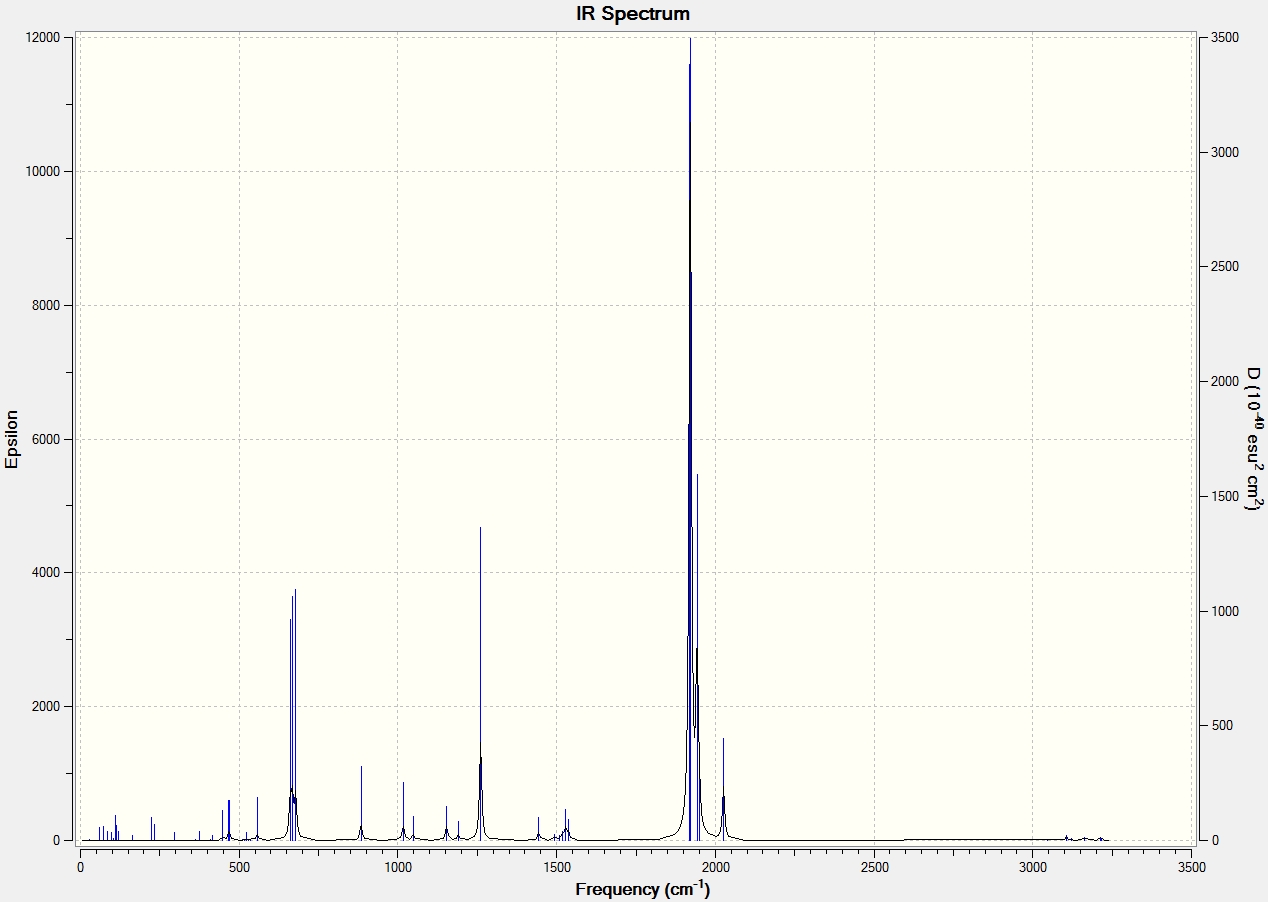Screen dimensions: 1268x902
Task: Click the IR Spectrum chart title
Action: coord(632,14)
